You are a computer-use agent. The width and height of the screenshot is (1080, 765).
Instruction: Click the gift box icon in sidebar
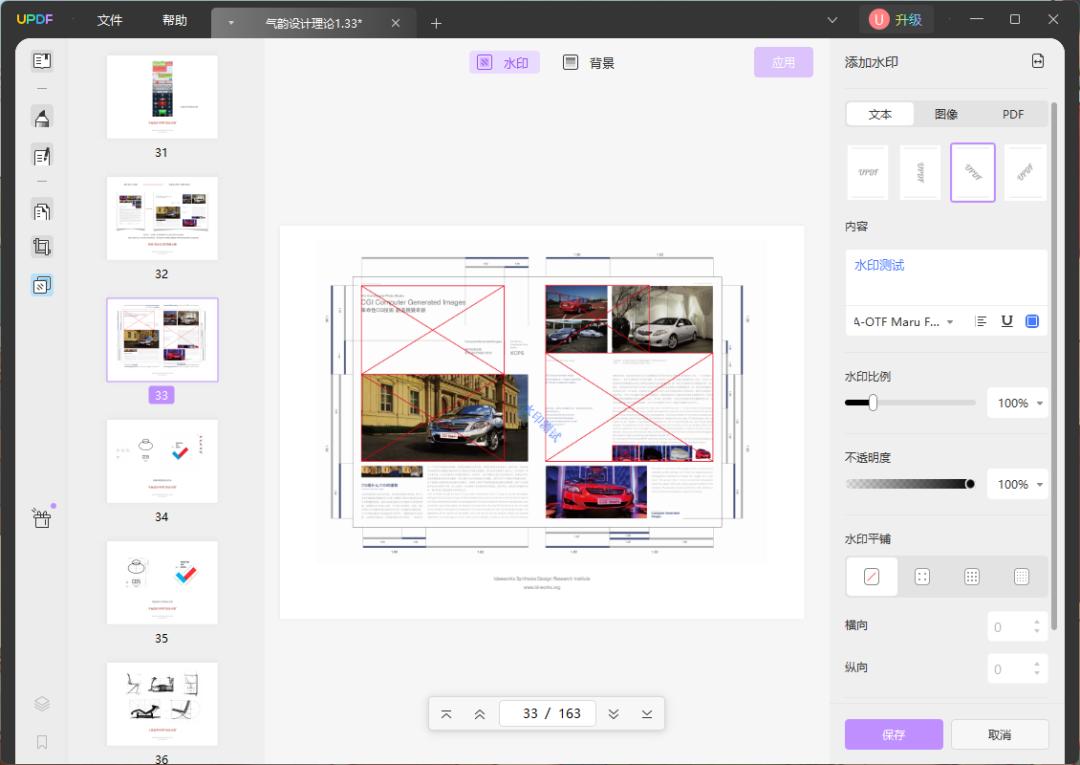pyautogui.click(x=42, y=518)
